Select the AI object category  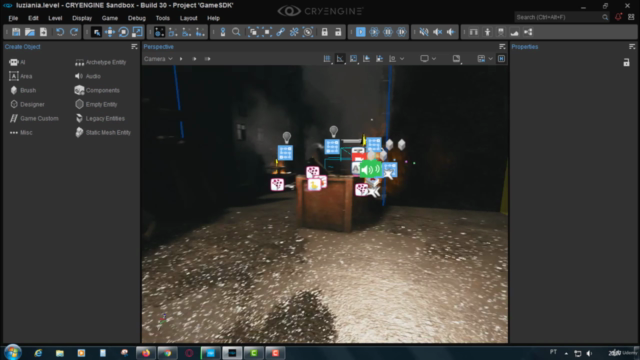[17, 62]
